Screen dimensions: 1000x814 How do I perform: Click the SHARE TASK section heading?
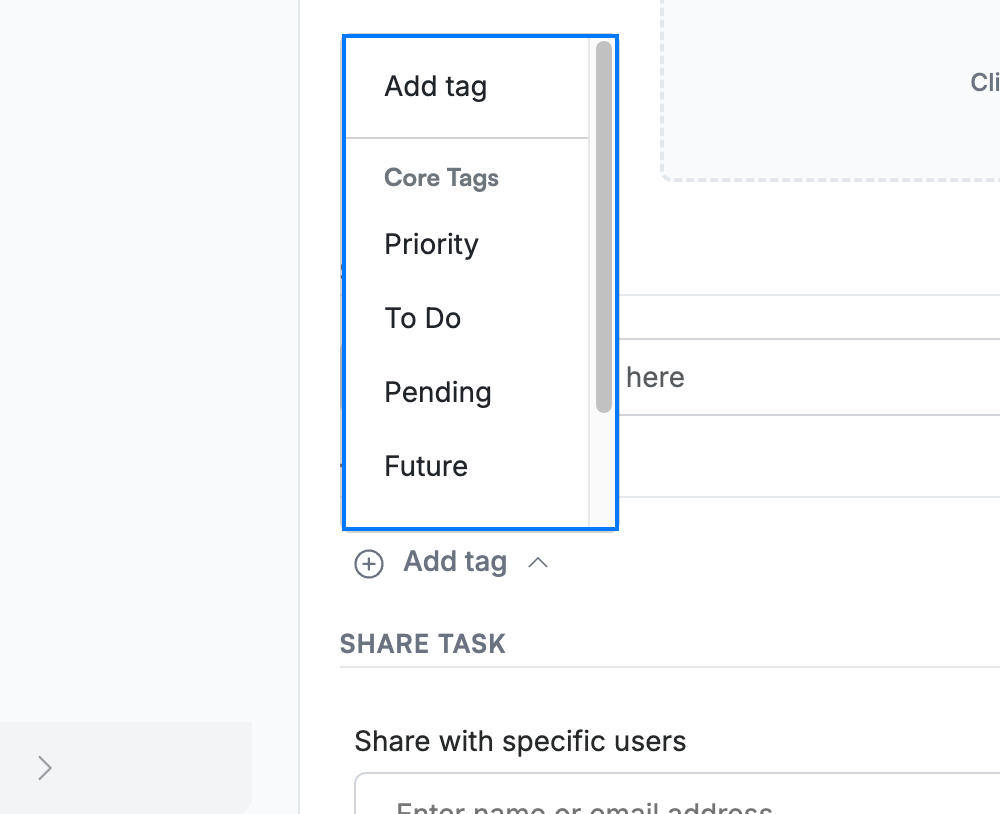coord(423,644)
